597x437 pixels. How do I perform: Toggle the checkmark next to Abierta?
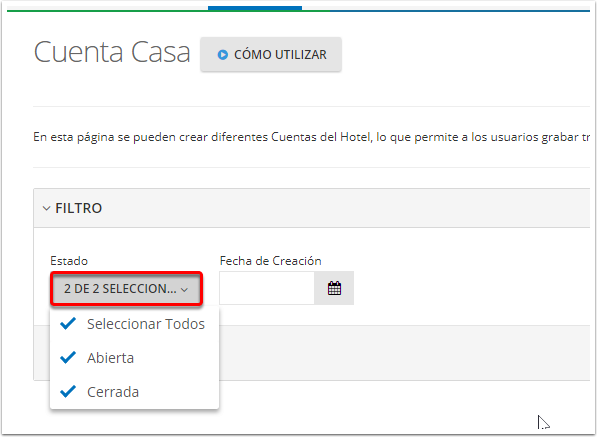tap(68, 357)
